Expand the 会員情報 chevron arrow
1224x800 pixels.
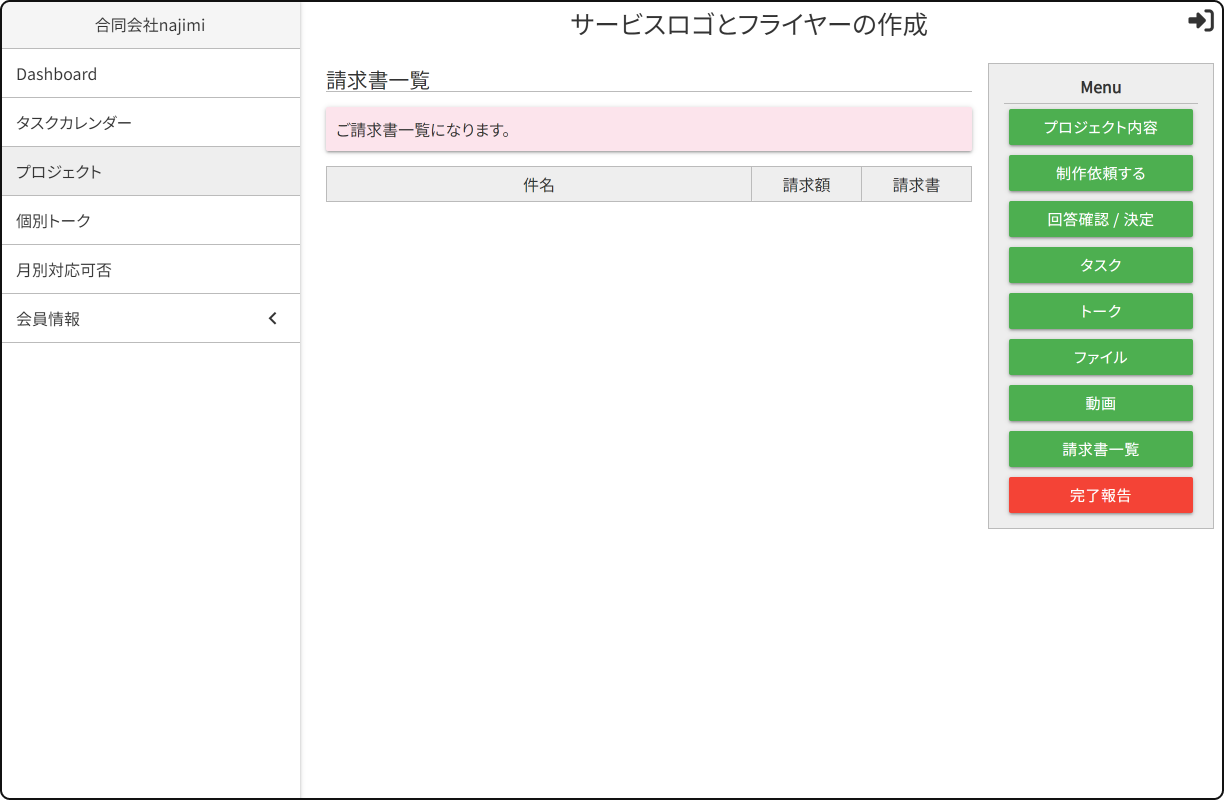pos(273,319)
